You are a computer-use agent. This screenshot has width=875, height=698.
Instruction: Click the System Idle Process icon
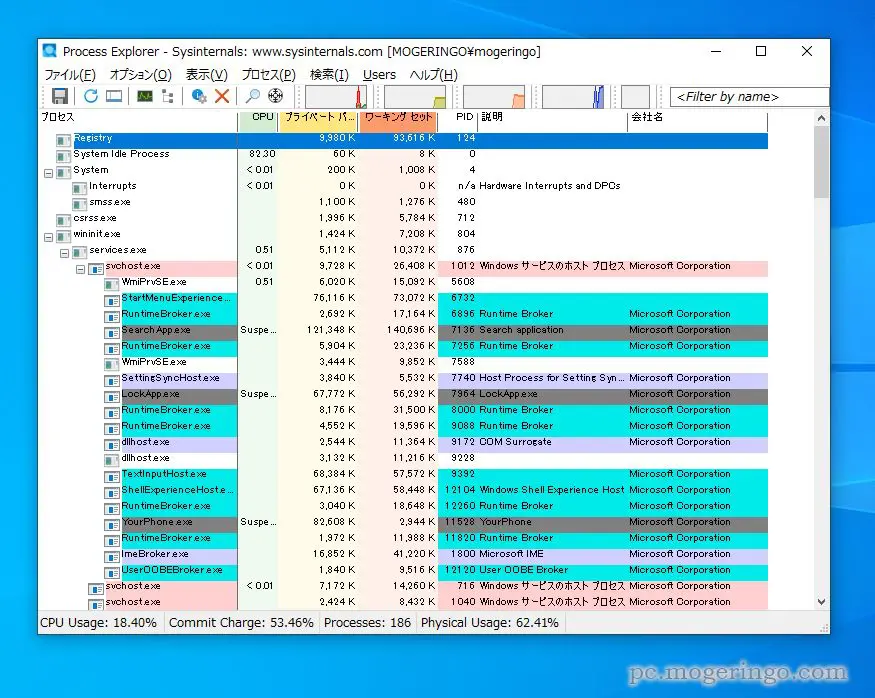click(64, 156)
